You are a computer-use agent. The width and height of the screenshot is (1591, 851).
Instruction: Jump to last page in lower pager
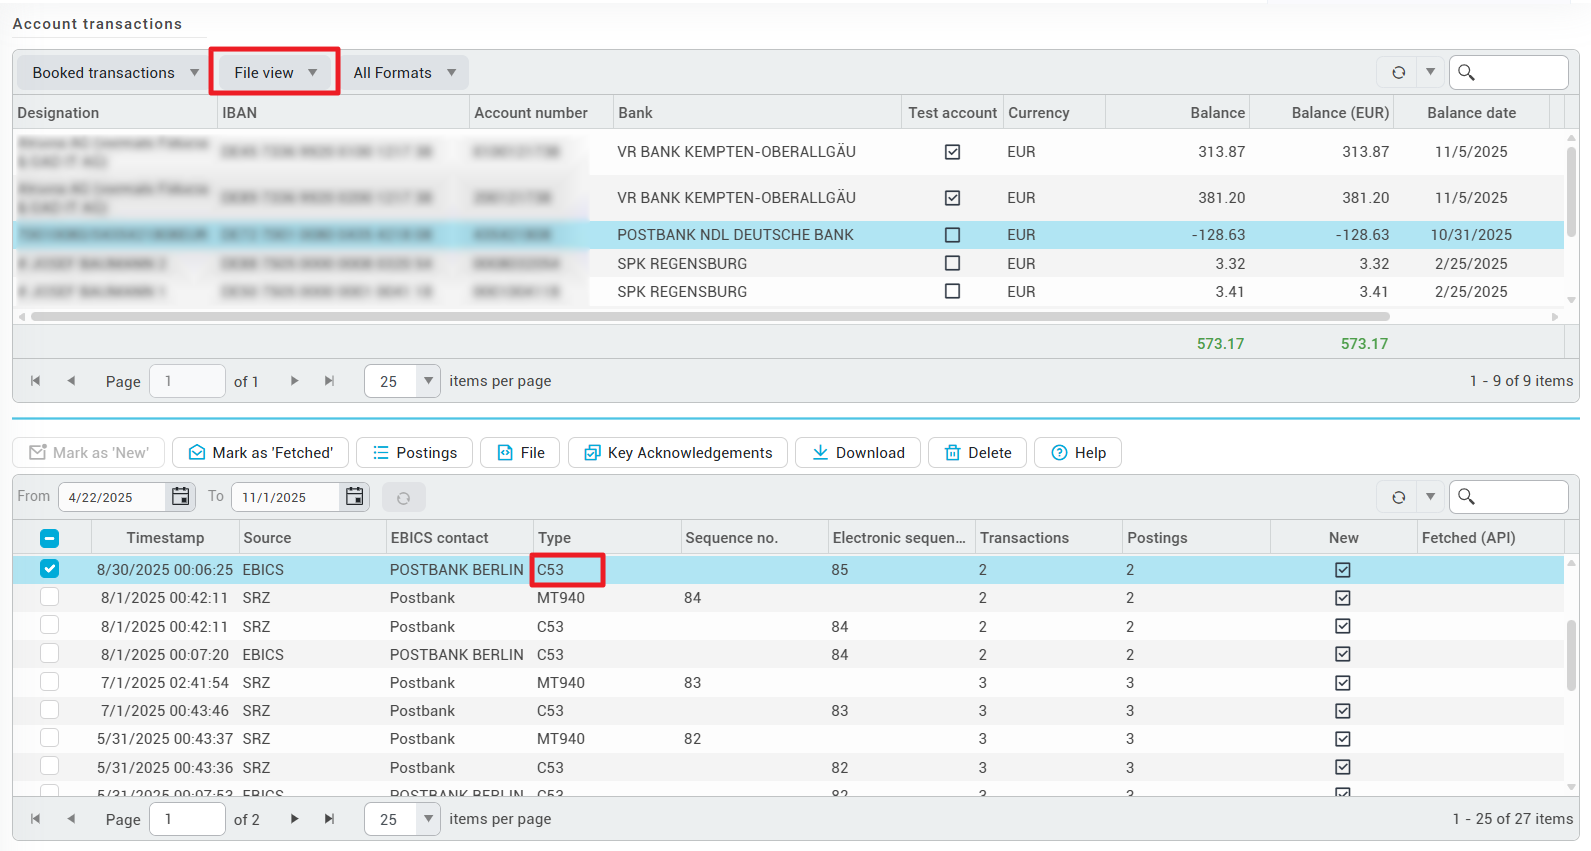click(329, 819)
